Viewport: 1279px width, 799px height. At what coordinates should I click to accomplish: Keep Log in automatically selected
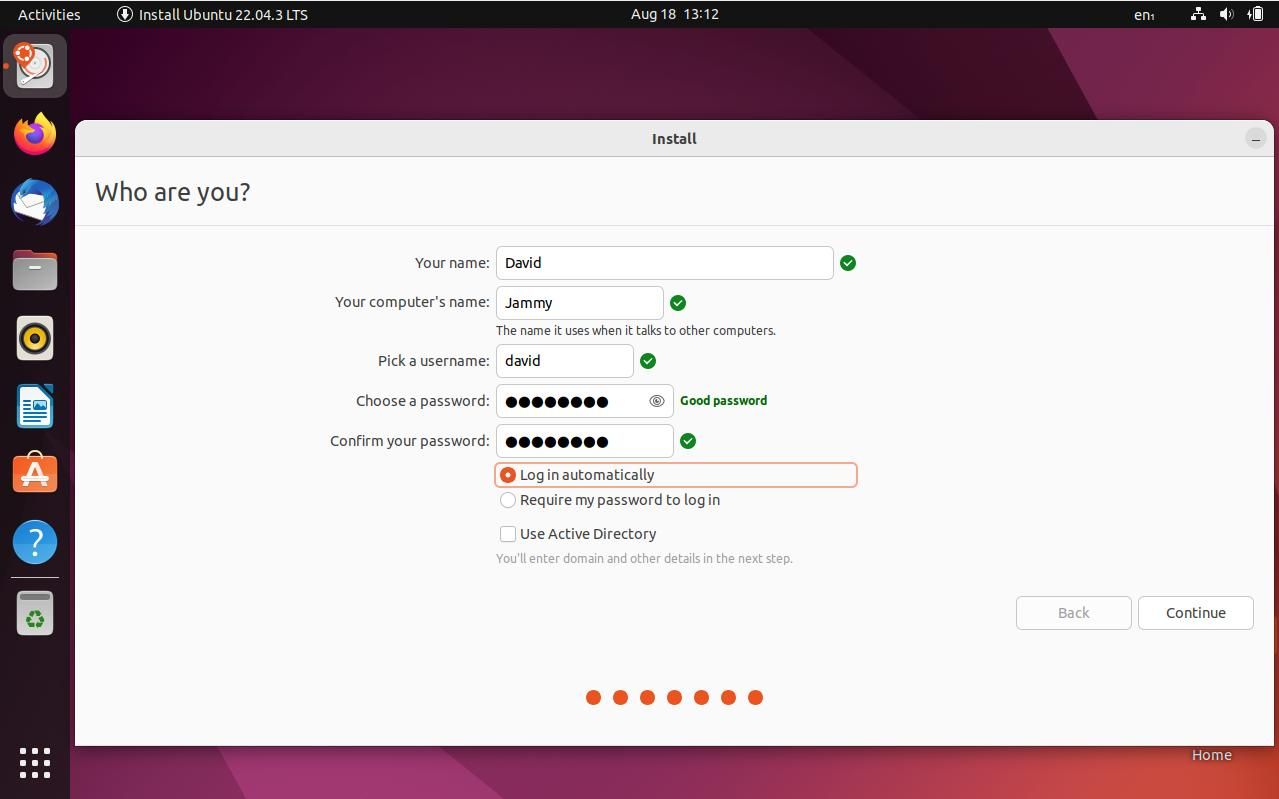pos(508,475)
